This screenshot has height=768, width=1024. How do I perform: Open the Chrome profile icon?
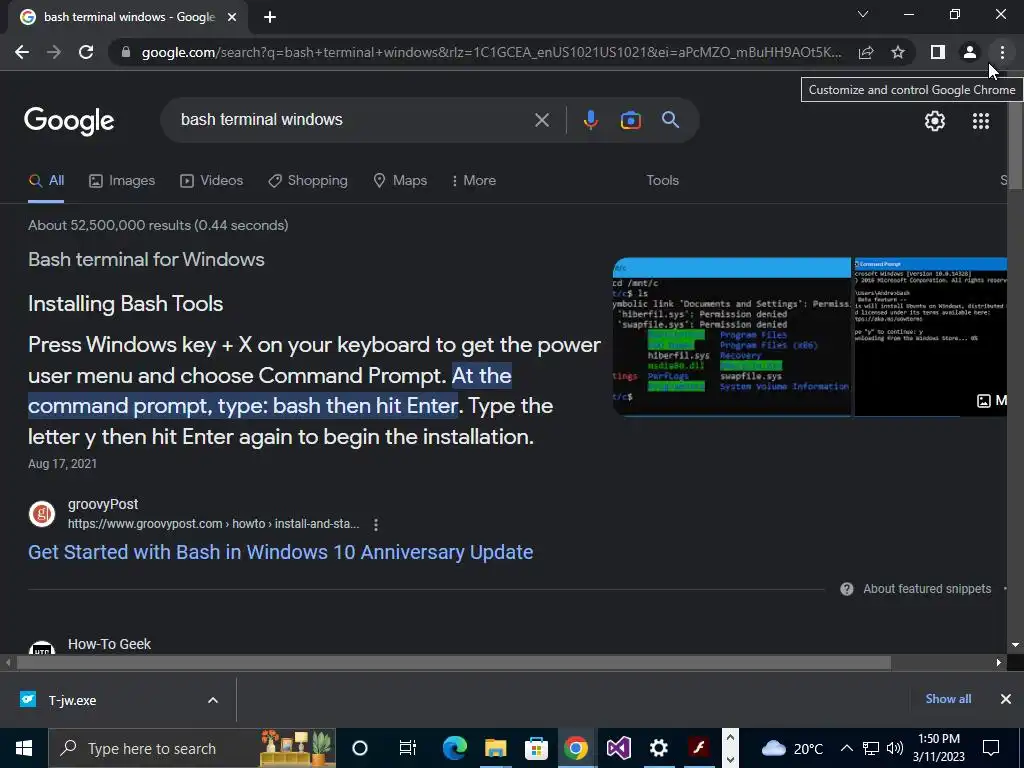click(970, 52)
